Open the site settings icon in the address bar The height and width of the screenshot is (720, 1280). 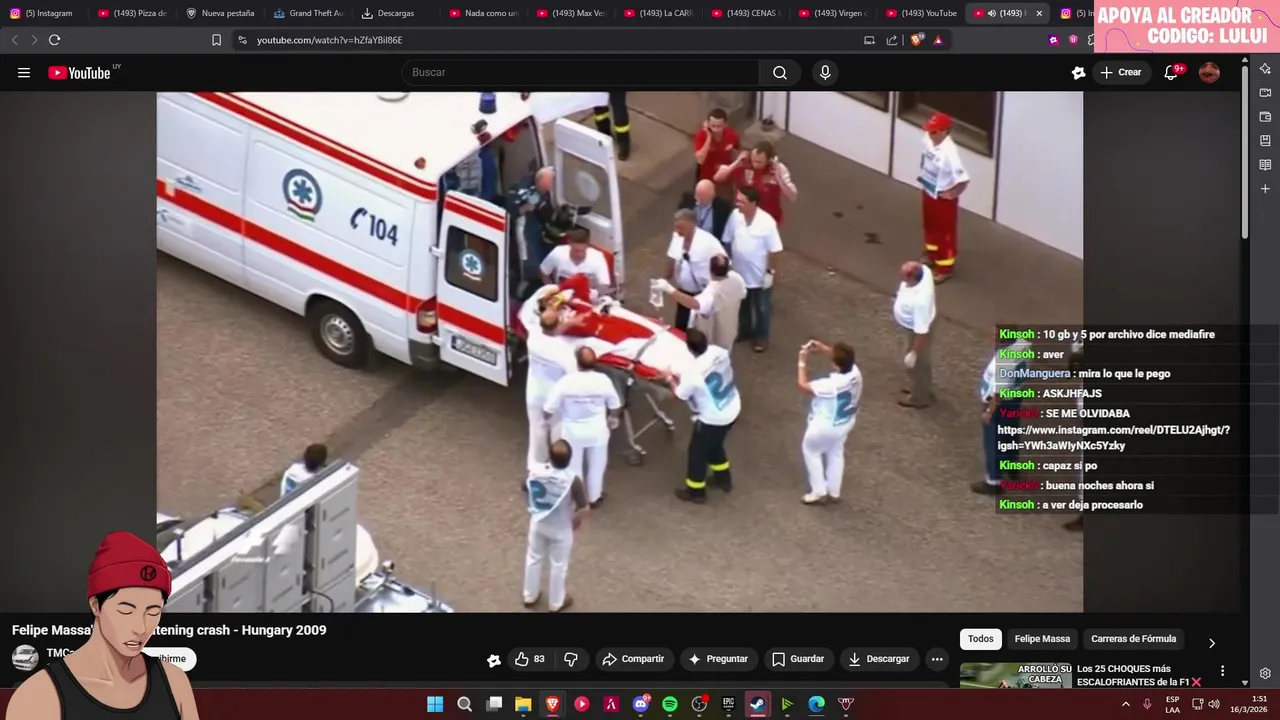[x=242, y=40]
